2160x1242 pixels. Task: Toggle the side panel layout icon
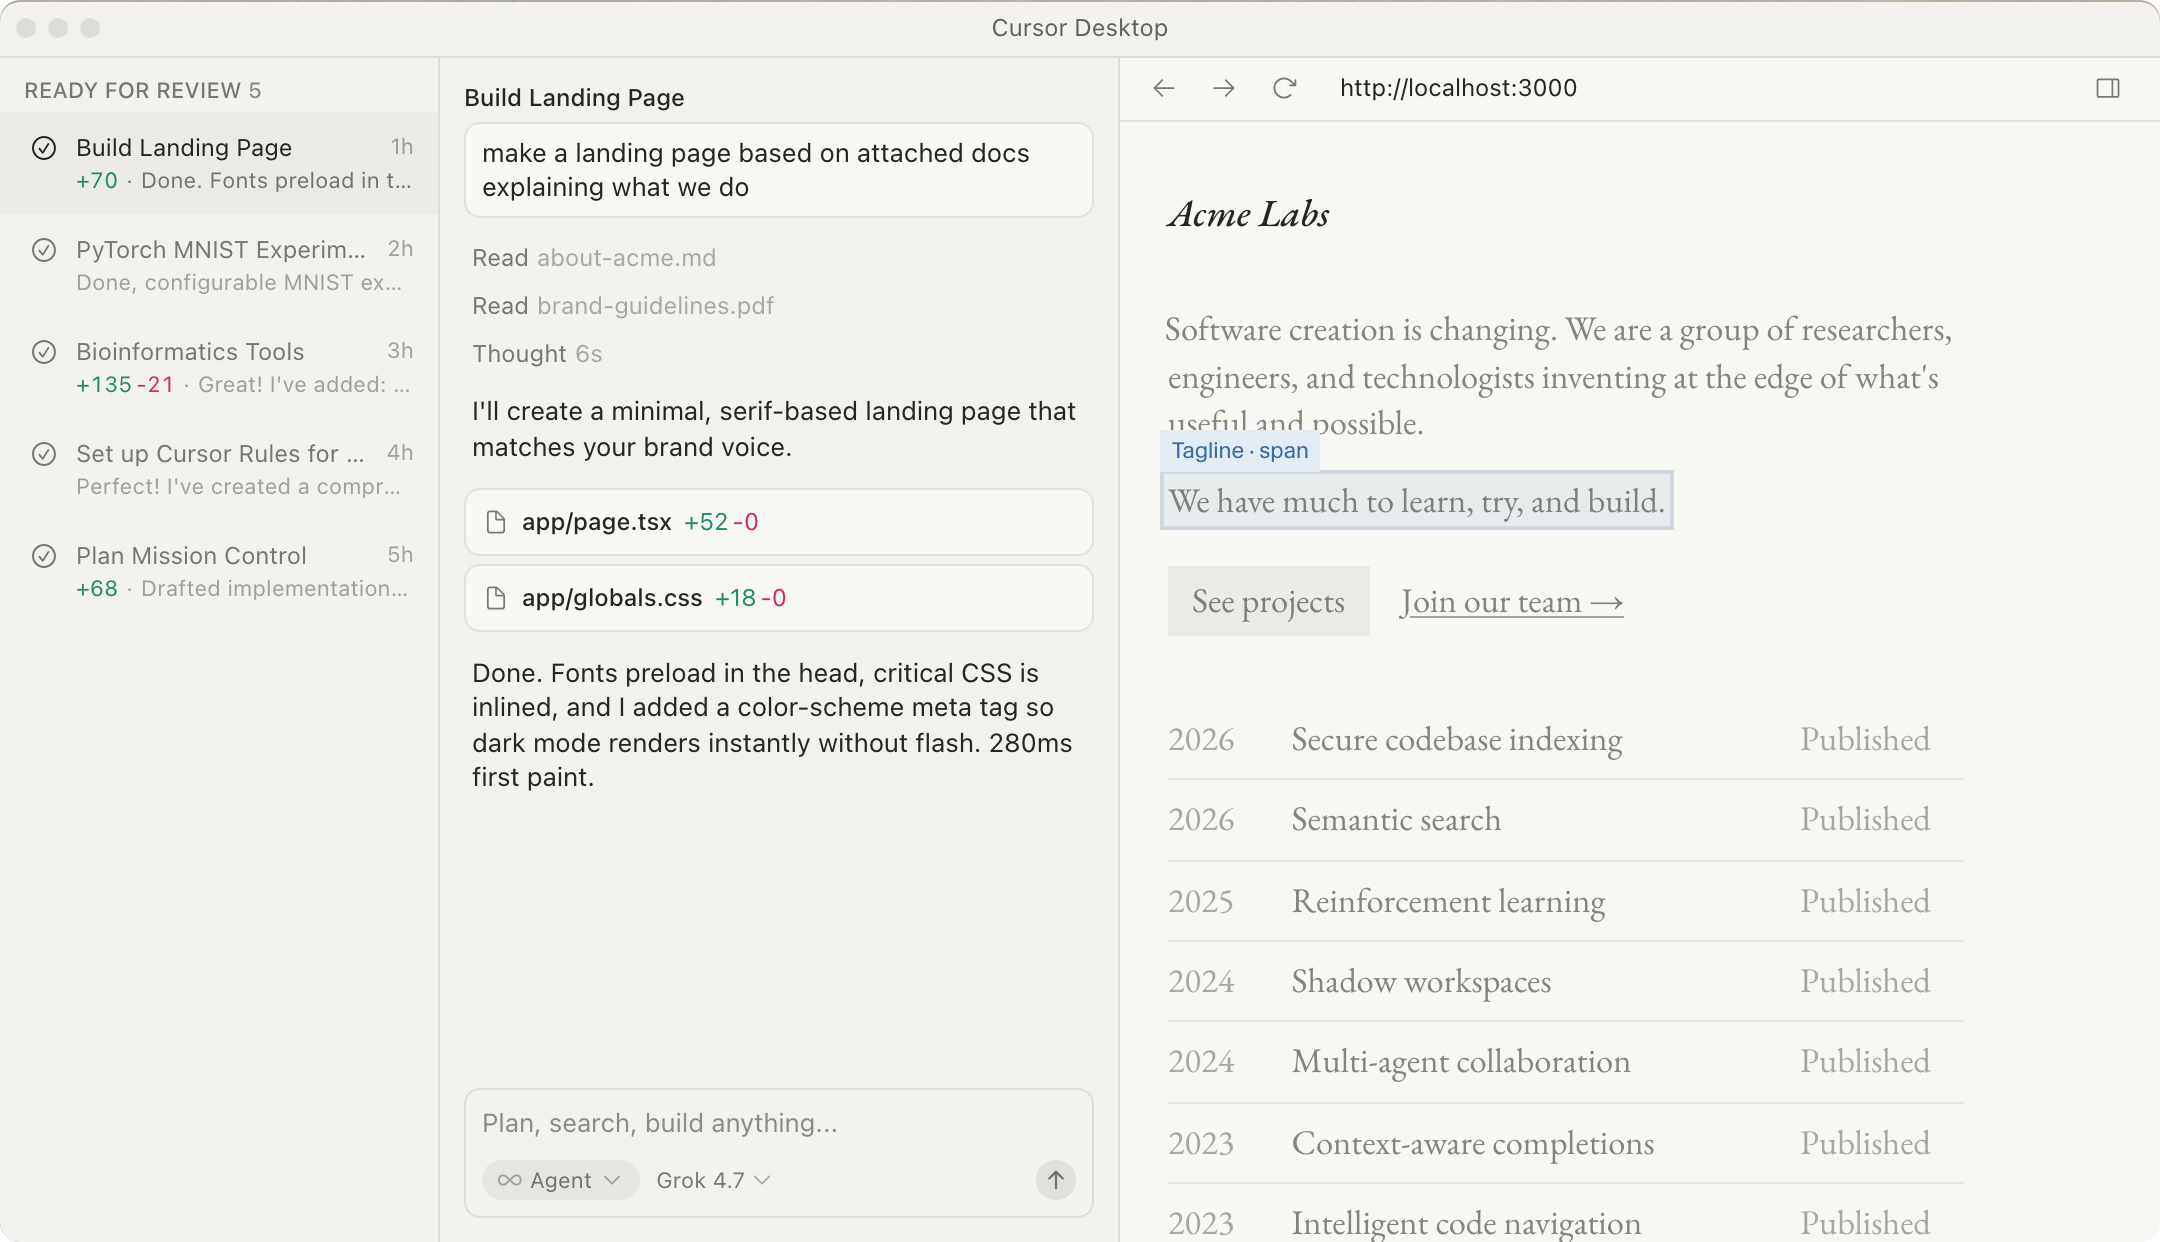pyautogui.click(x=2108, y=88)
